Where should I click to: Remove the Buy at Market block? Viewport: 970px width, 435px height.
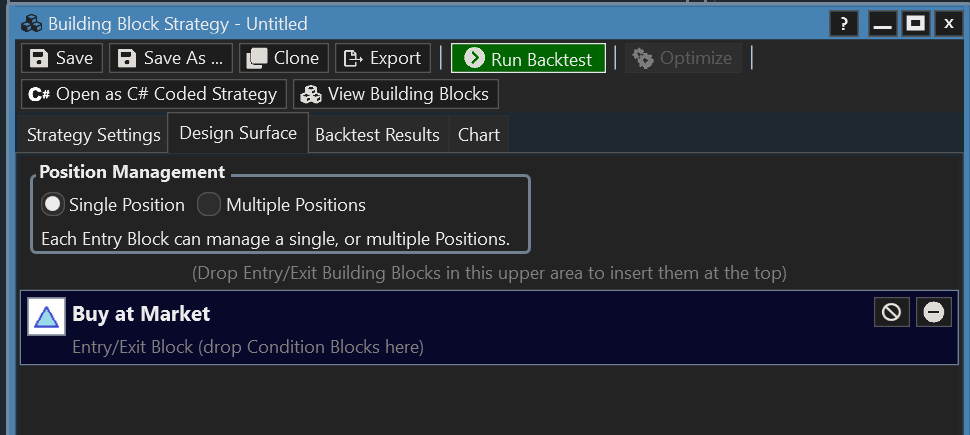(934, 312)
